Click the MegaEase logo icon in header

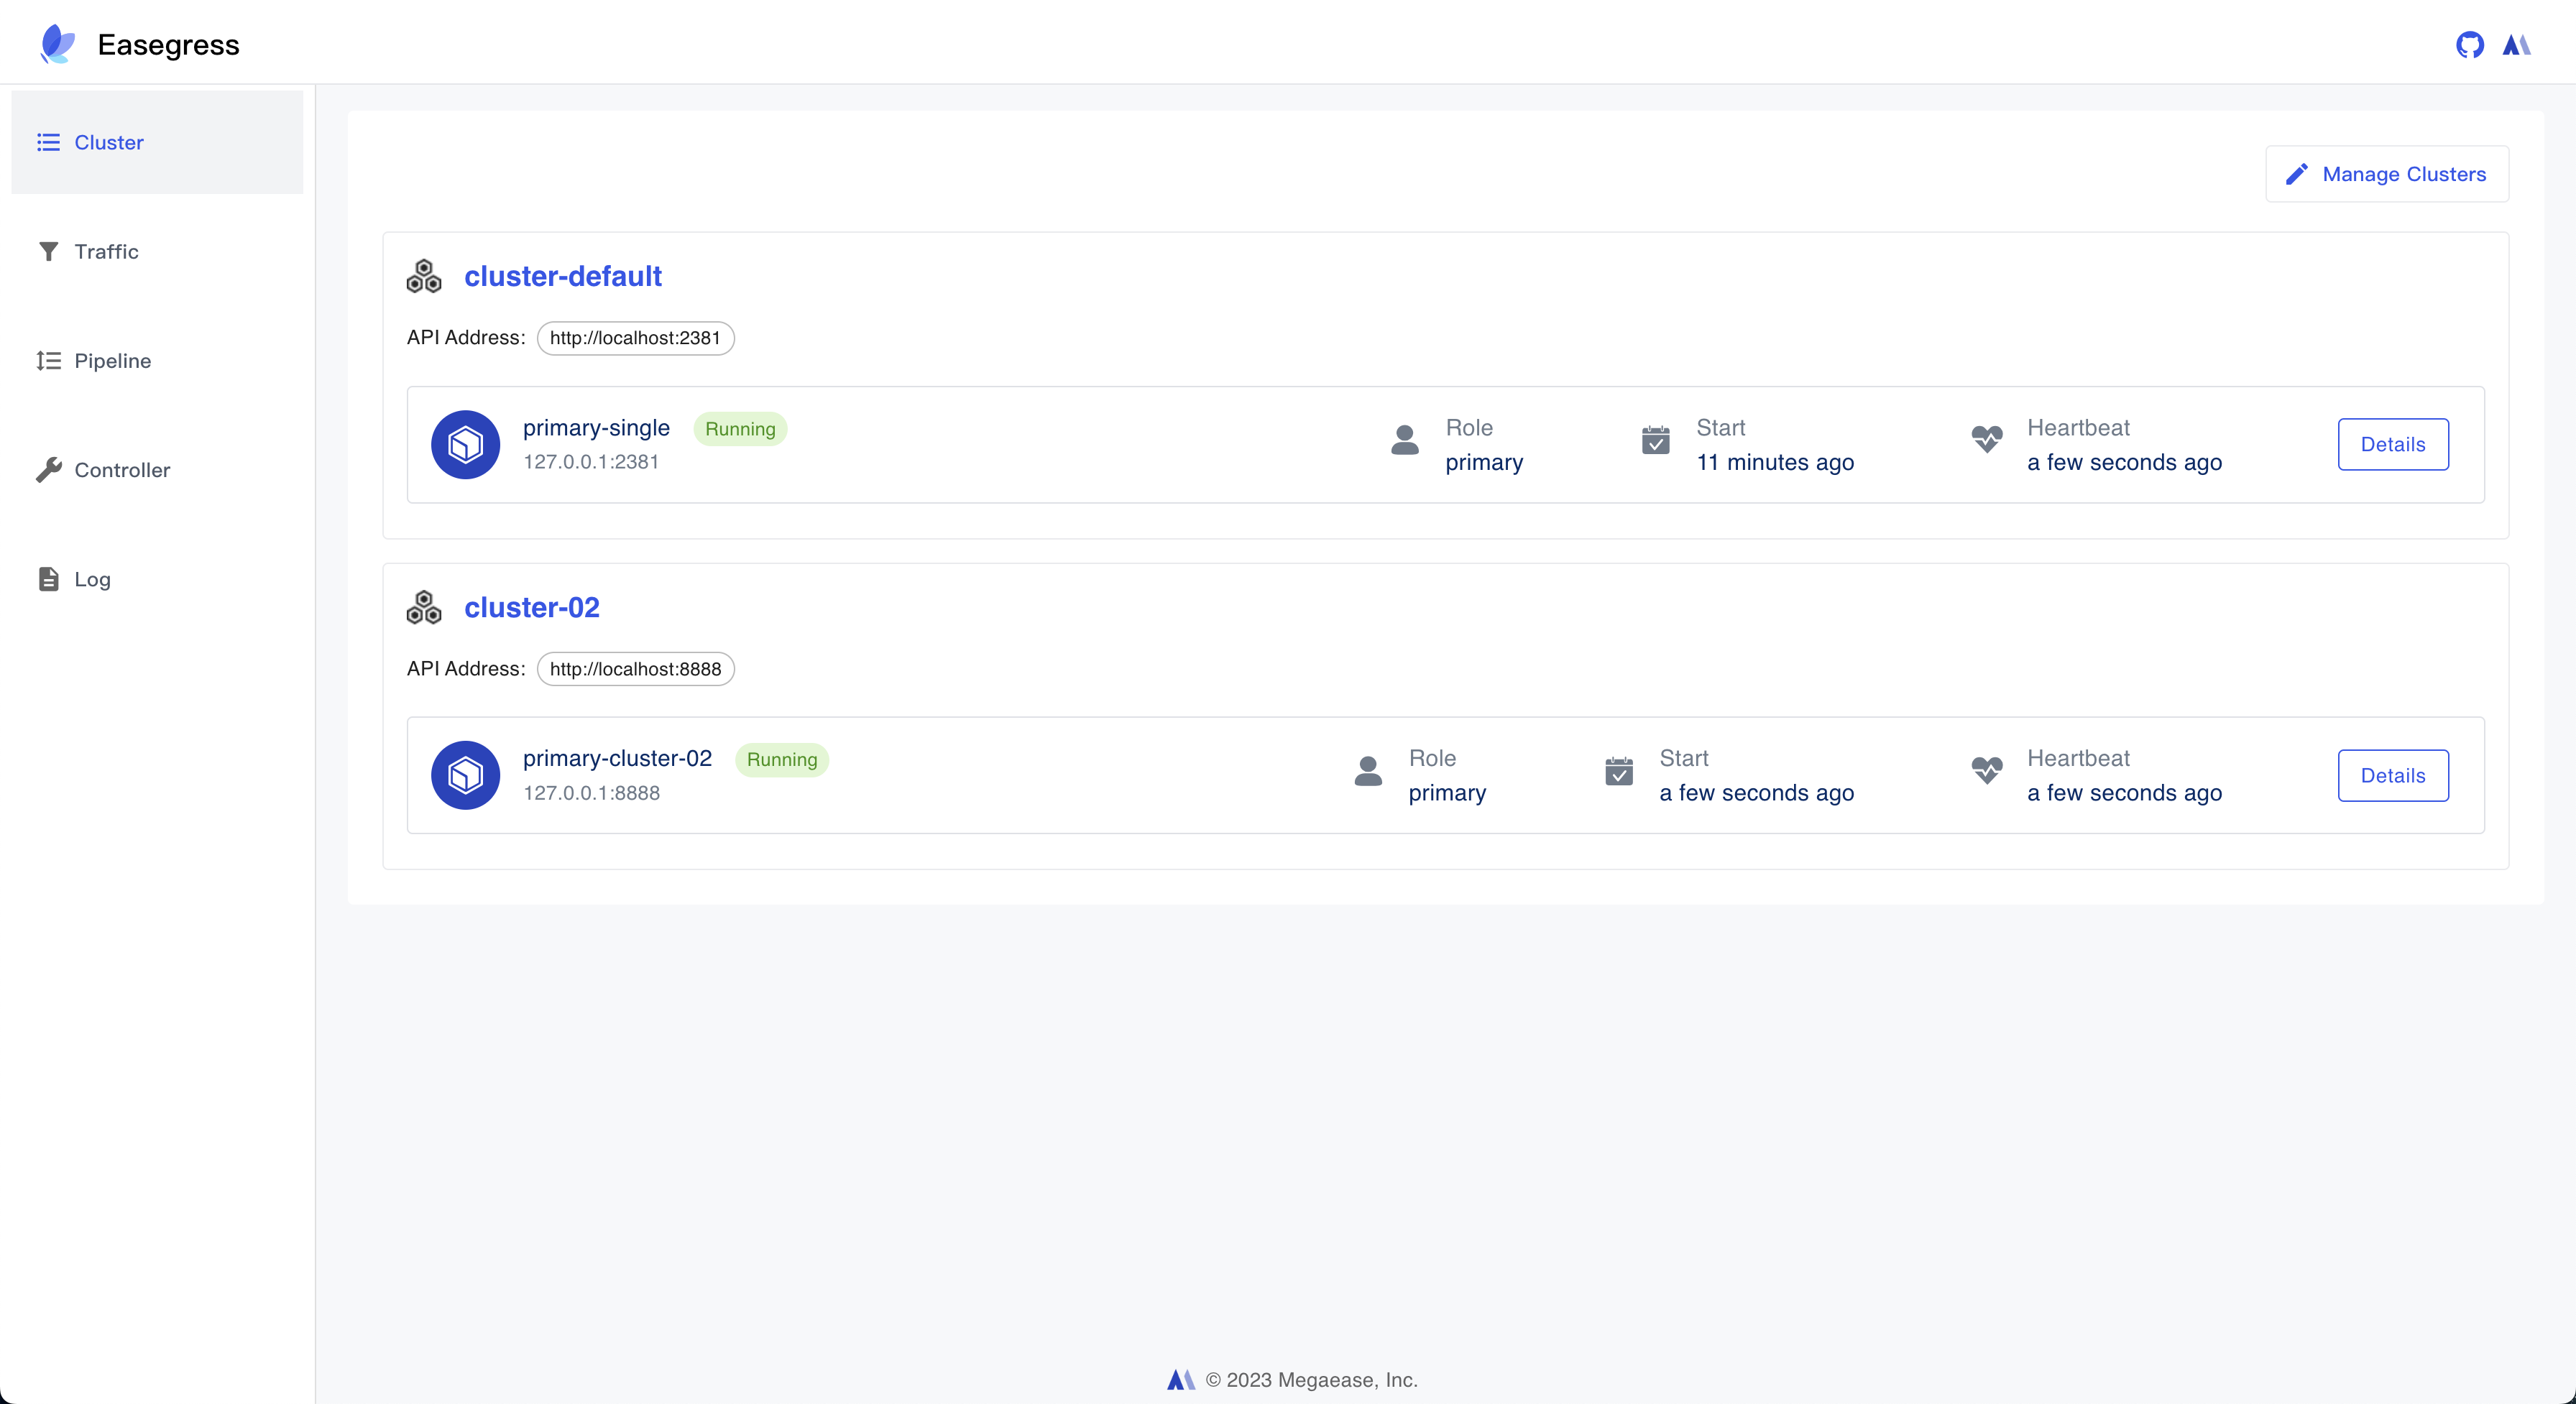tap(2516, 45)
